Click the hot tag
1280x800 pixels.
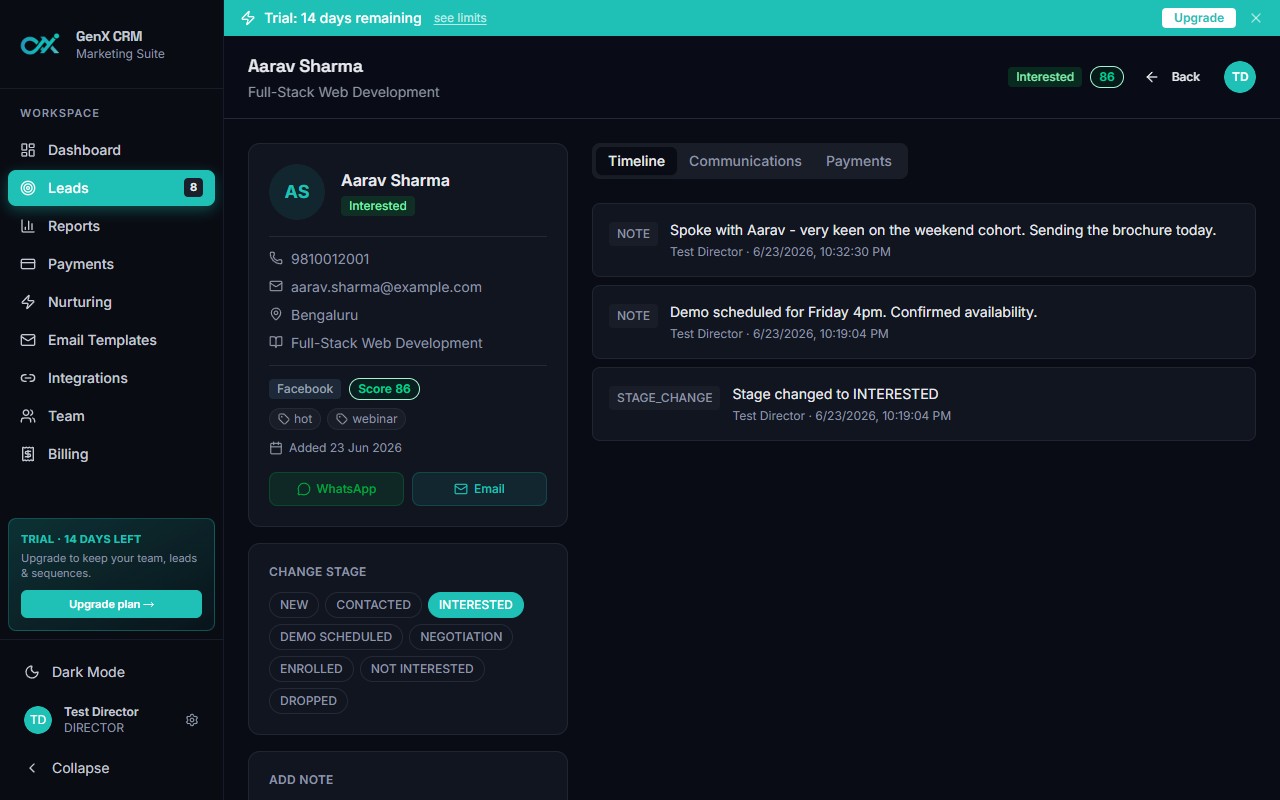(295, 419)
